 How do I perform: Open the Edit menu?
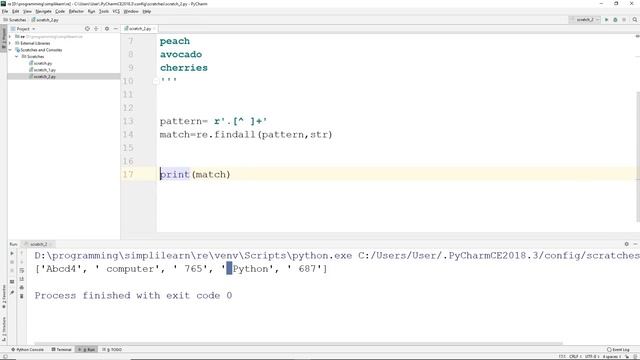16,11
